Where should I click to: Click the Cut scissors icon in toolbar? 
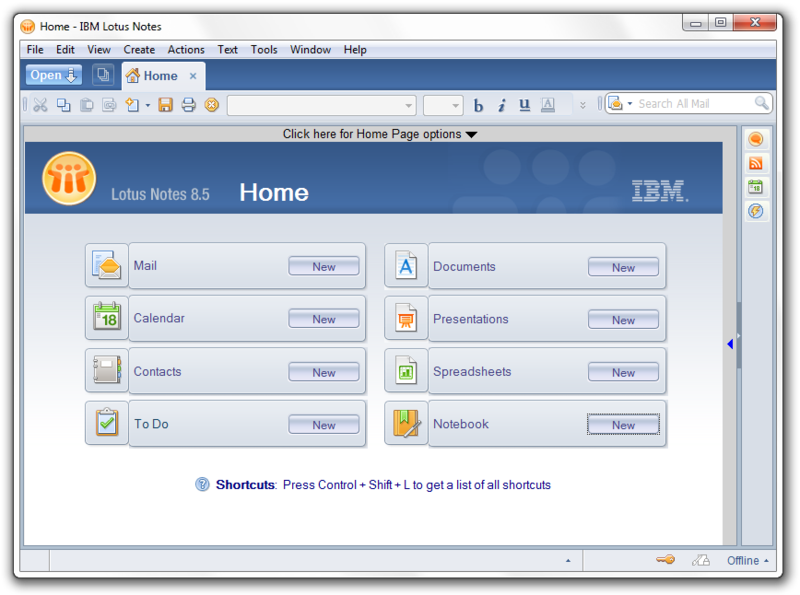40,105
